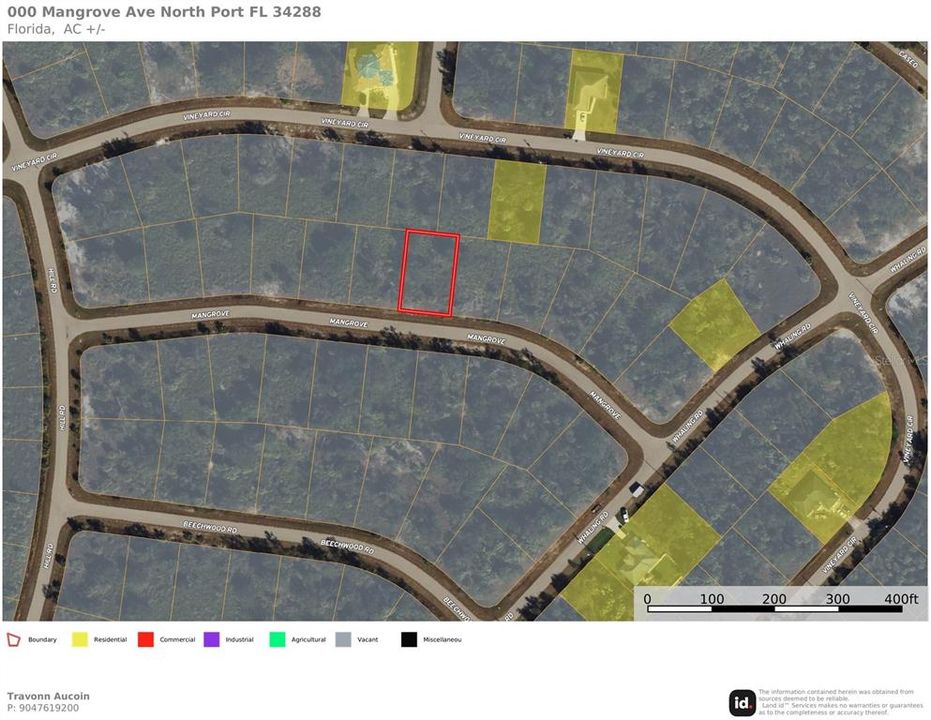Click the Boundary legend outline symbol

point(11,639)
